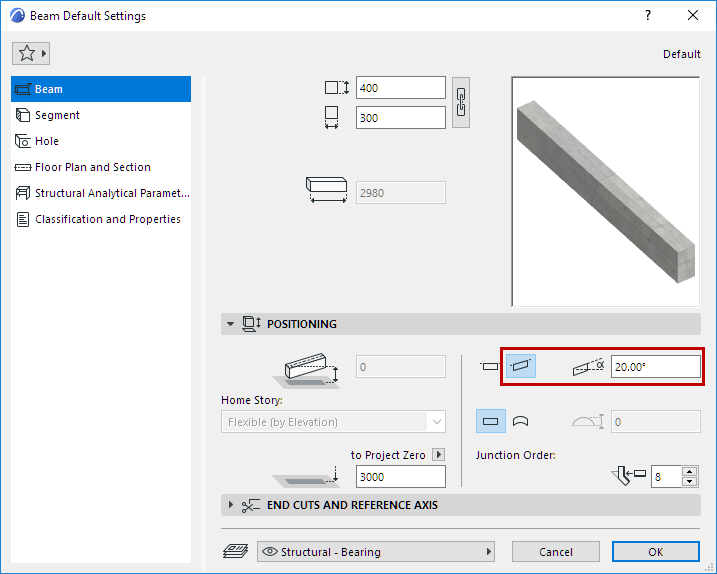Collapse the Positioning panel
Viewport: 717px width, 574px height.
[230, 324]
